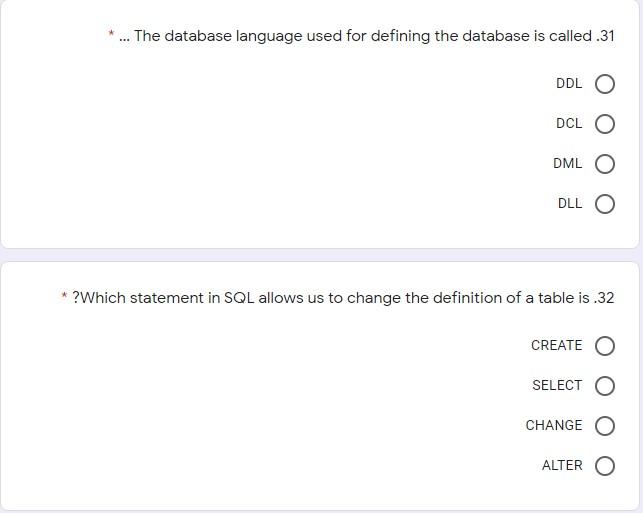Pick the CHANGE radio button
This screenshot has width=643, height=513.
pos(604,426)
